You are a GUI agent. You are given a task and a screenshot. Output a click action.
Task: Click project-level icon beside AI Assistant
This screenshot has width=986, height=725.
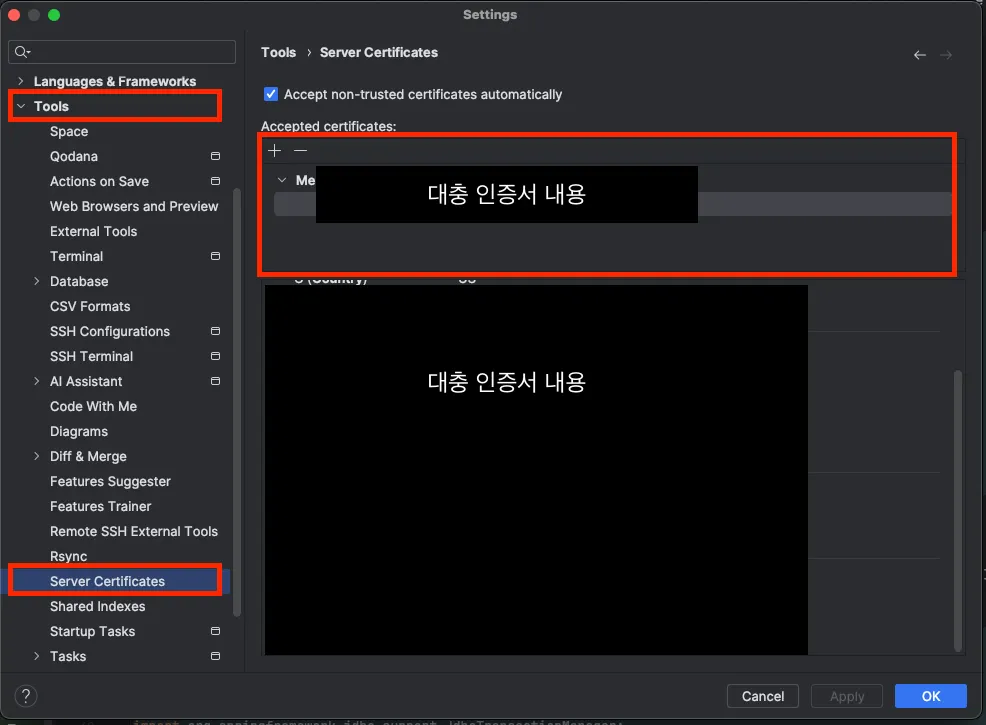[215, 381]
